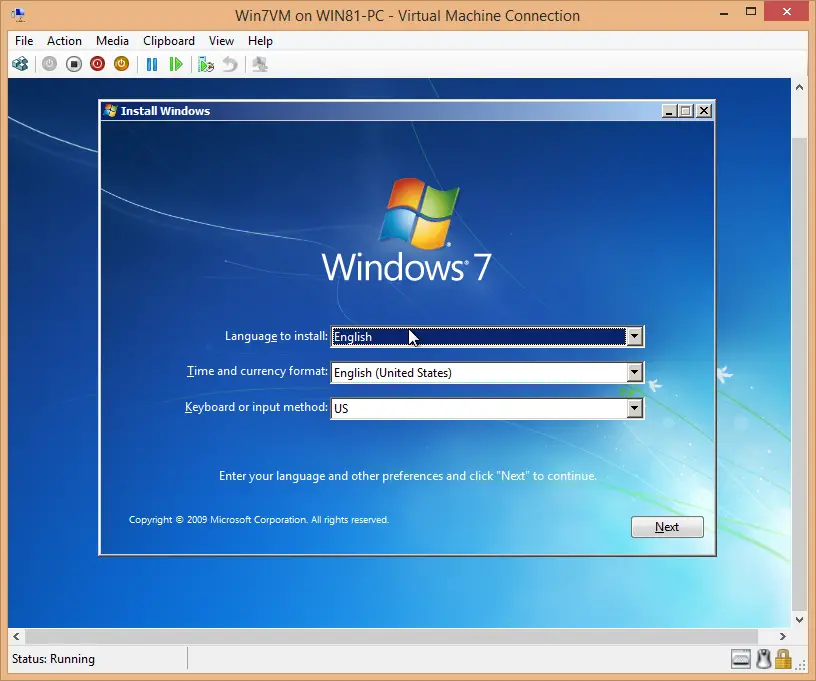Image resolution: width=816 pixels, height=681 pixels.
Task: Click the greyed Start VM power icon
Action: pos(49,64)
